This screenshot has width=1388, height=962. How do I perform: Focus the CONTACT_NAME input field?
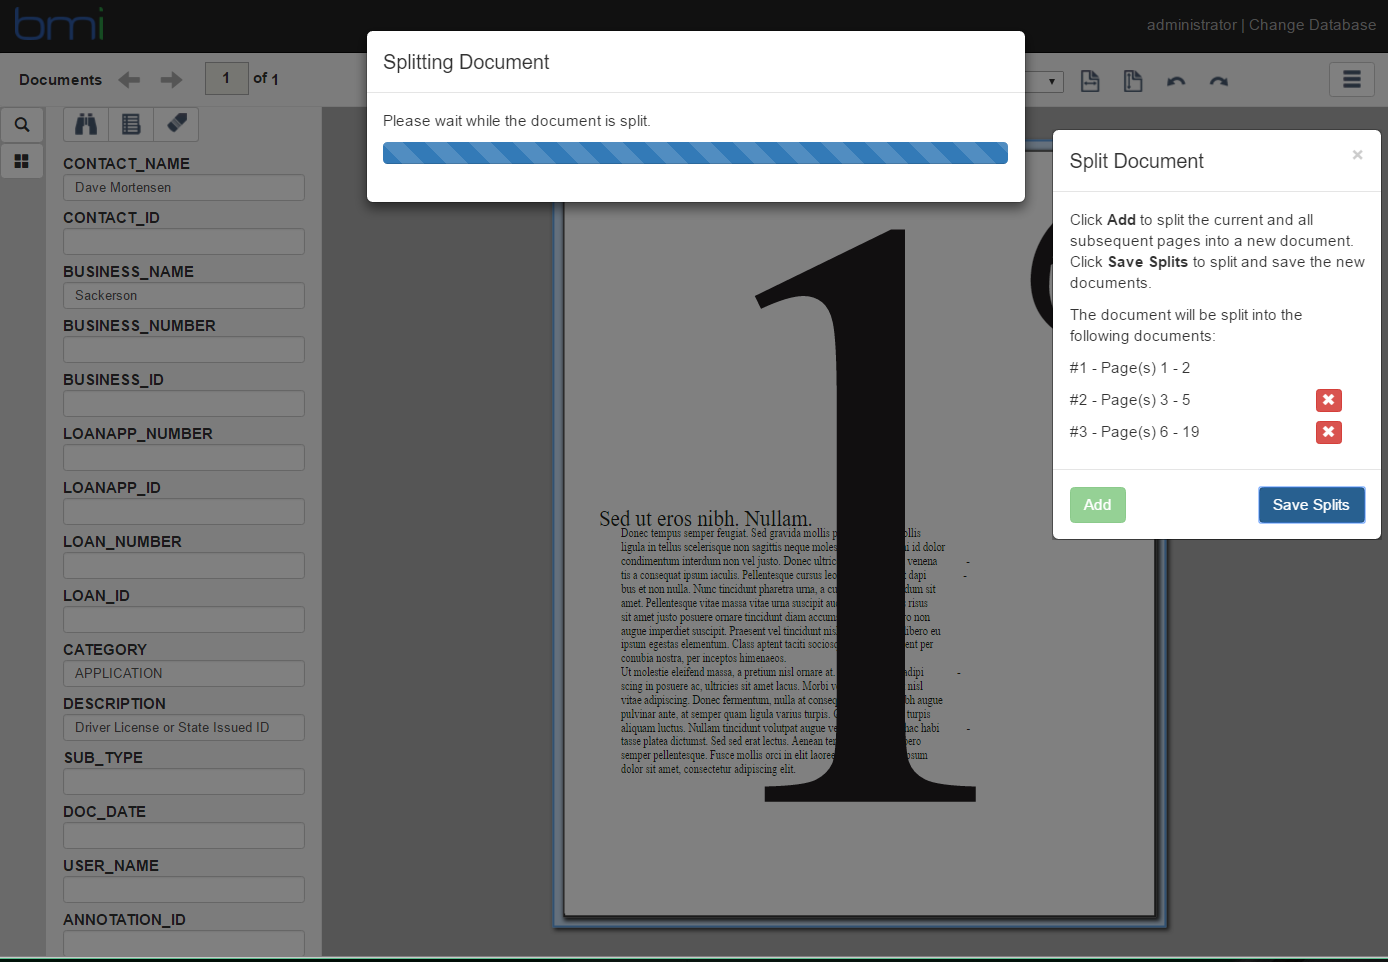(184, 188)
